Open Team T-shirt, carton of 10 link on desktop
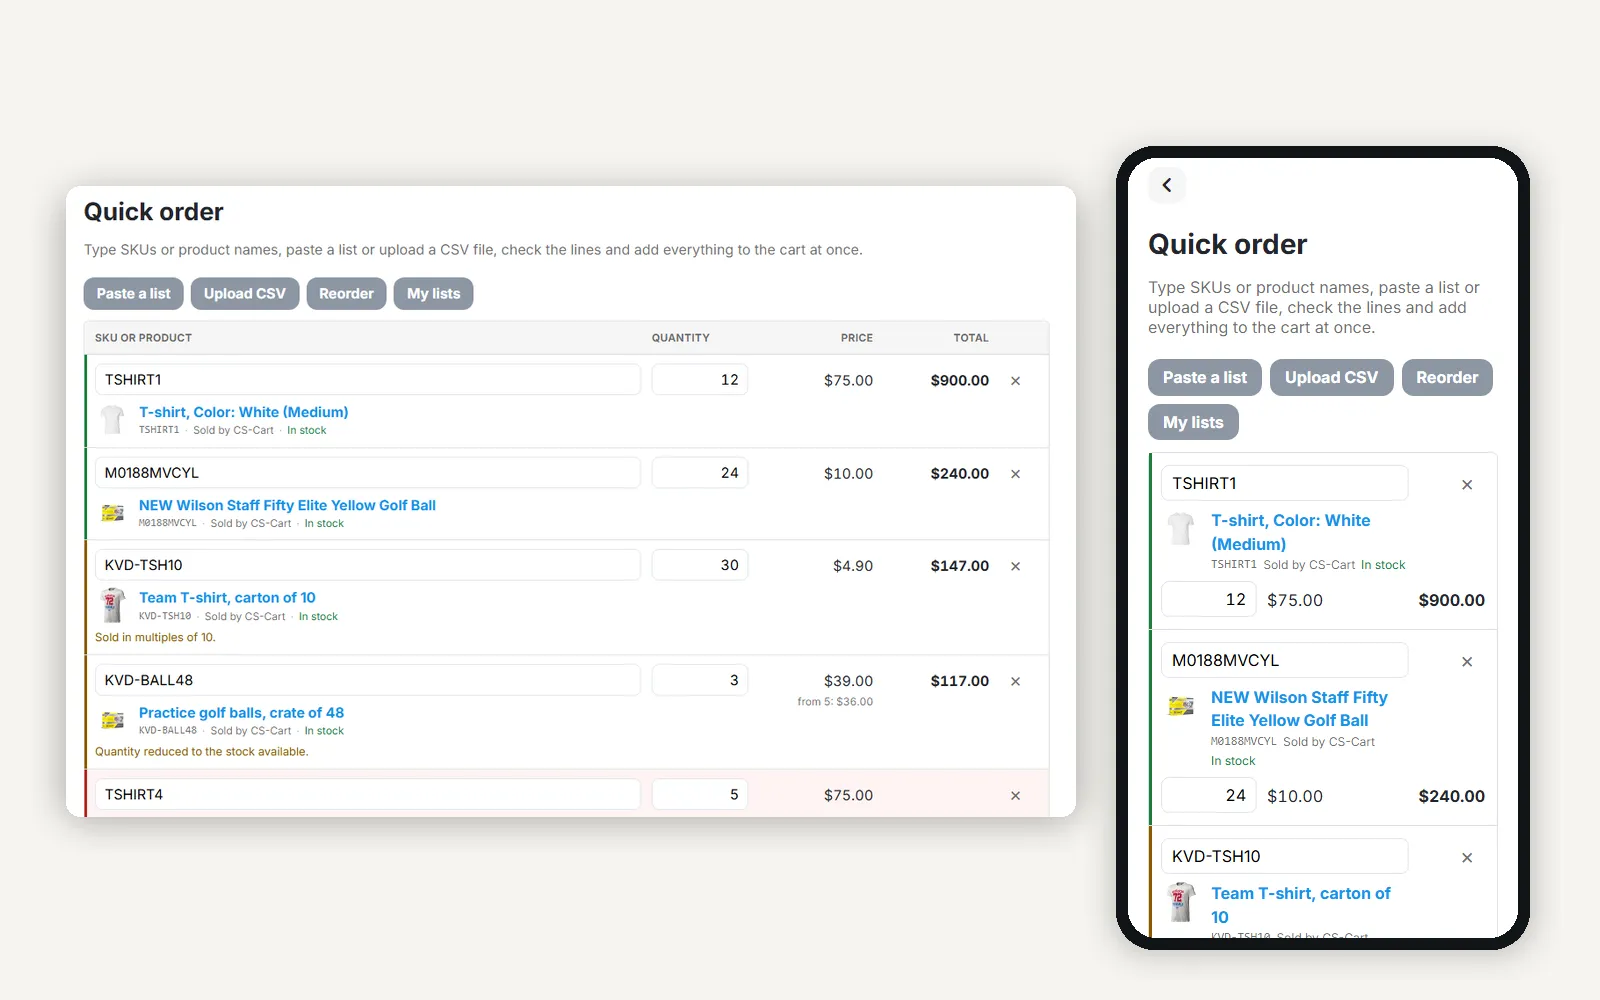 pos(227,598)
